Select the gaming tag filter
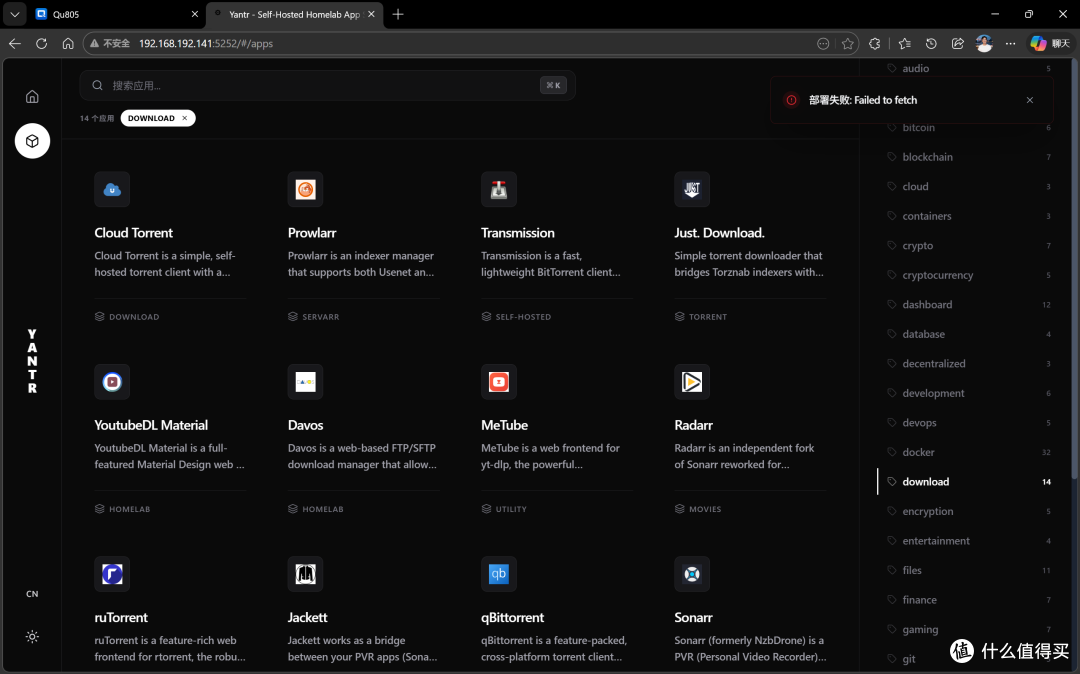The height and width of the screenshot is (674, 1080). pos(970,629)
